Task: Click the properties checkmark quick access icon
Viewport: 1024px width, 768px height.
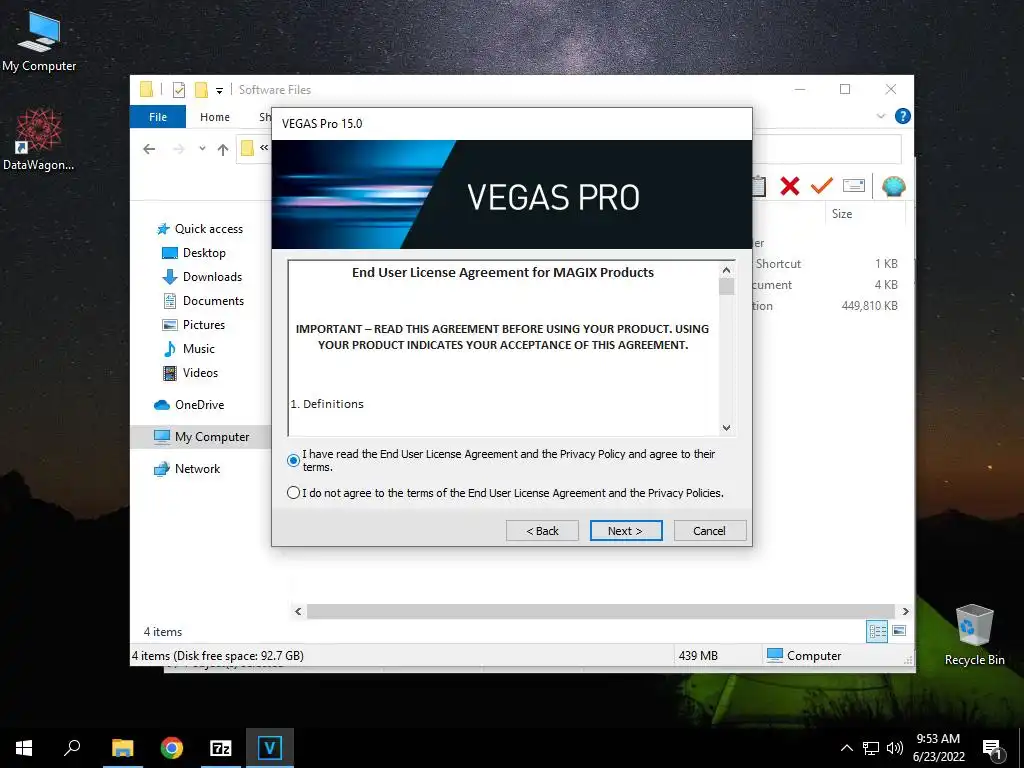Action: pyautogui.click(x=178, y=89)
